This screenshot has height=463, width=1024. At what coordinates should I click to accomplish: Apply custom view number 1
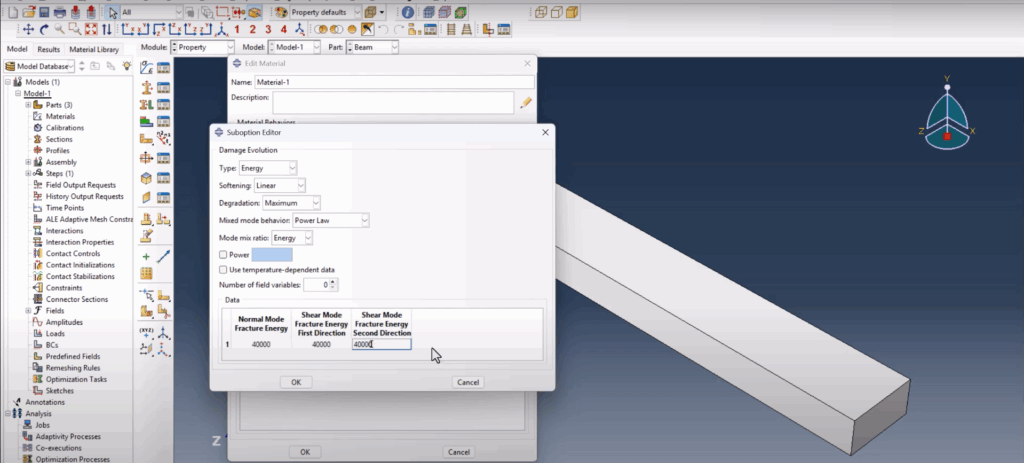236,29
